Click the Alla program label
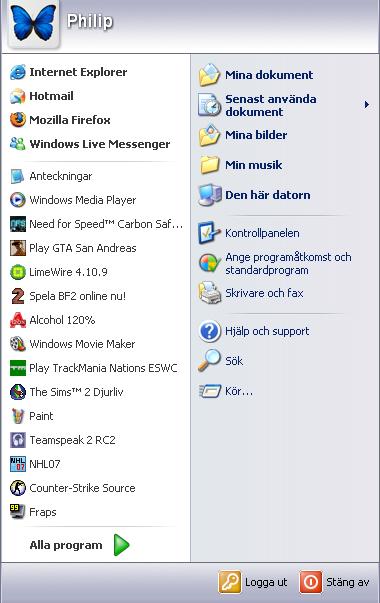 pyautogui.click(x=66, y=545)
